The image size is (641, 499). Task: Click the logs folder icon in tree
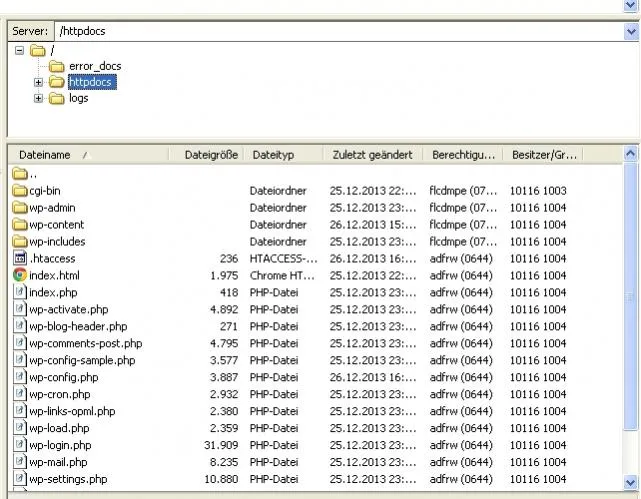pyautogui.click(x=56, y=98)
